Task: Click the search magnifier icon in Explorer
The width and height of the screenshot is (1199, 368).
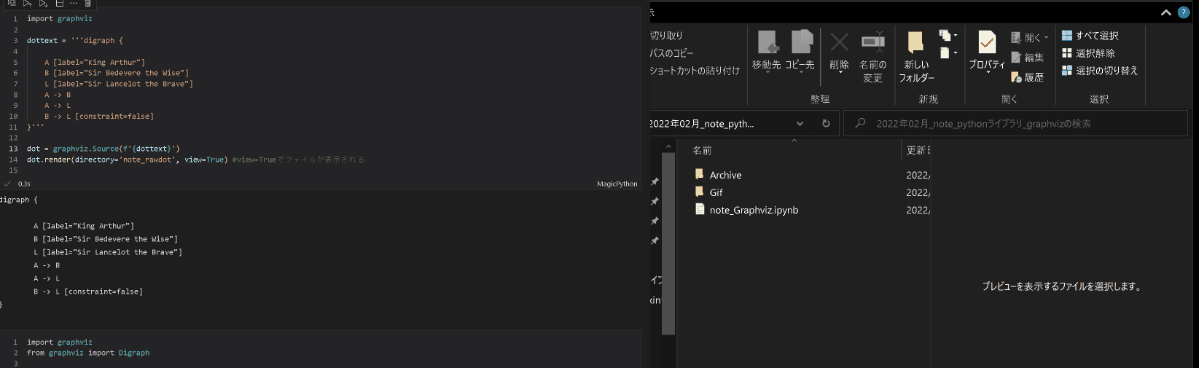Action: click(860, 123)
